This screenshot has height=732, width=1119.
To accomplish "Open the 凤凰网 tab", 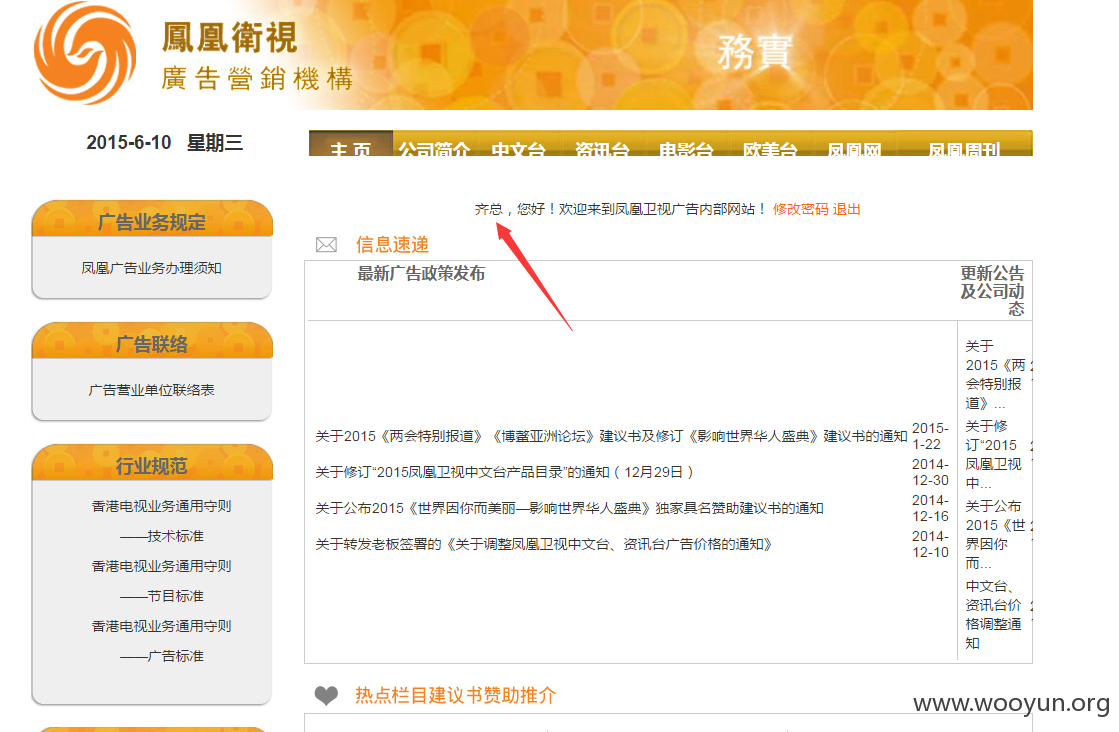I will click(x=854, y=143).
